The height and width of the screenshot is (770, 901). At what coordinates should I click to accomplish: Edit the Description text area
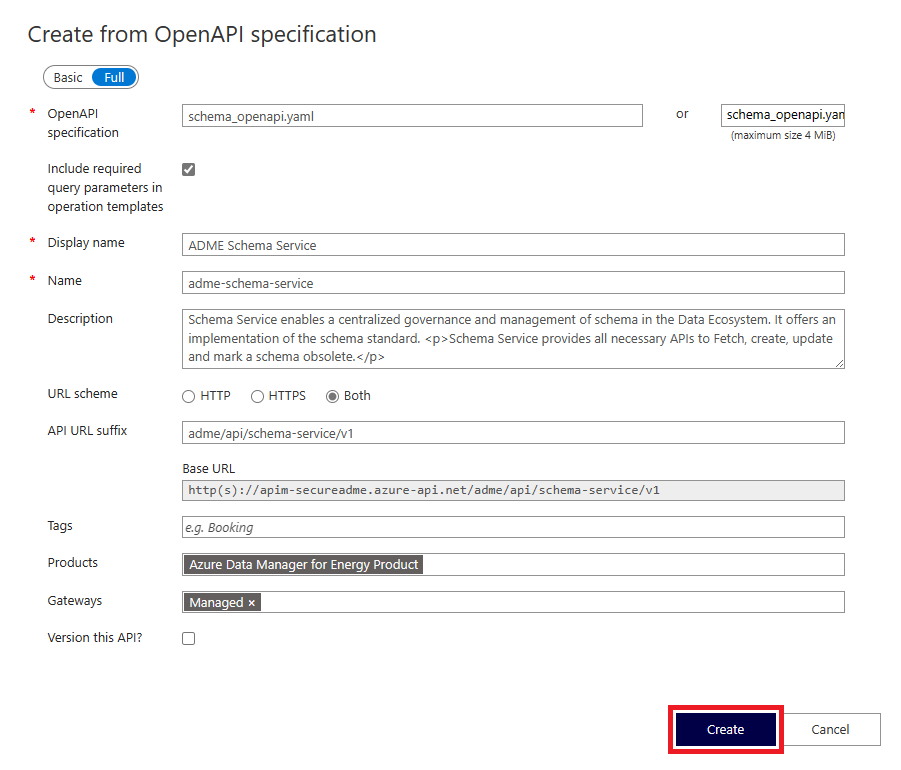coord(512,338)
